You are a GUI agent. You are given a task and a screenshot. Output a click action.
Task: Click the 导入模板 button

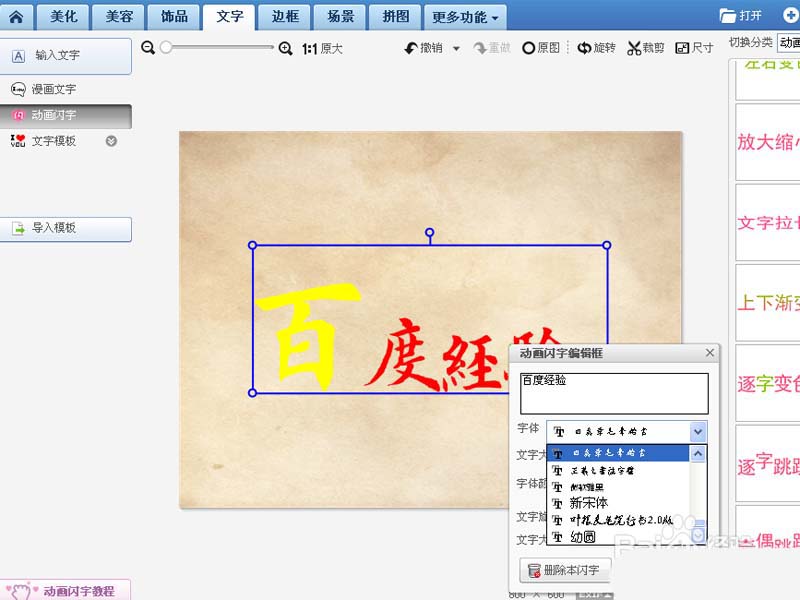(x=65, y=229)
